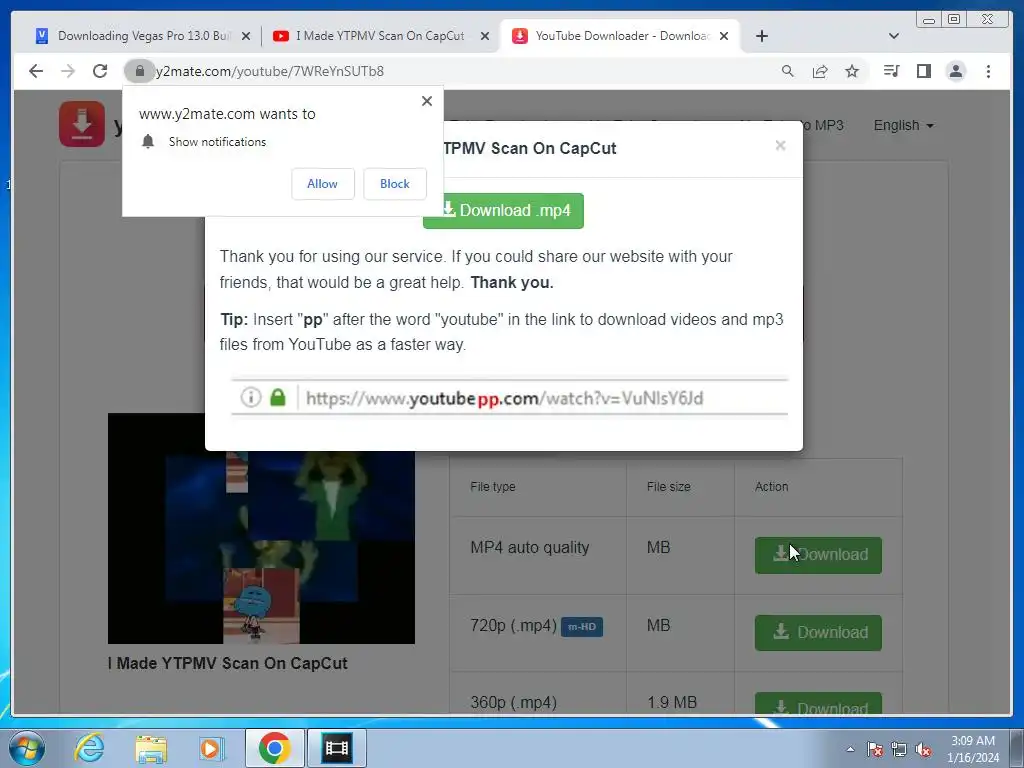Open the English language dropdown

click(903, 125)
